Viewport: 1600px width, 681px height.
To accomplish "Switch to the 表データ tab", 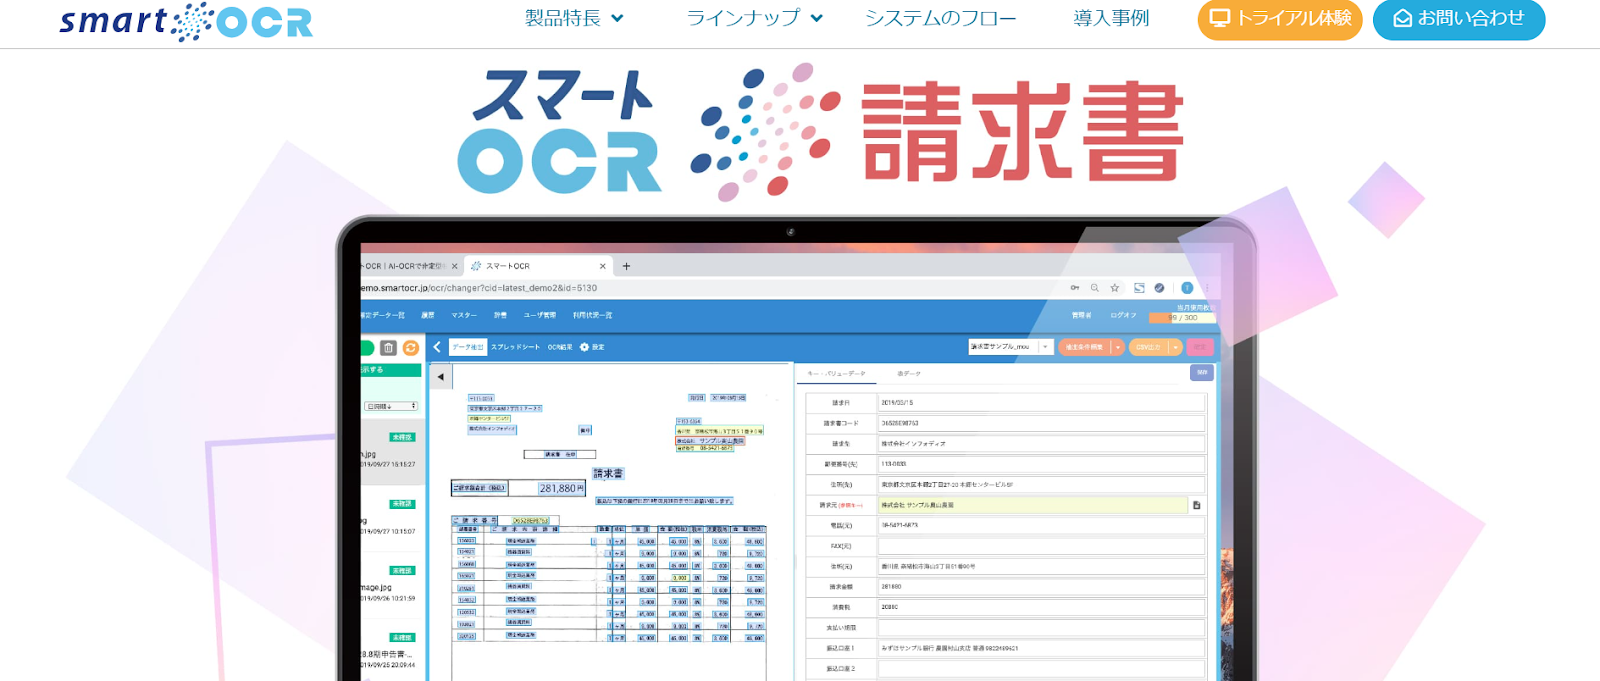I will (909, 374).
